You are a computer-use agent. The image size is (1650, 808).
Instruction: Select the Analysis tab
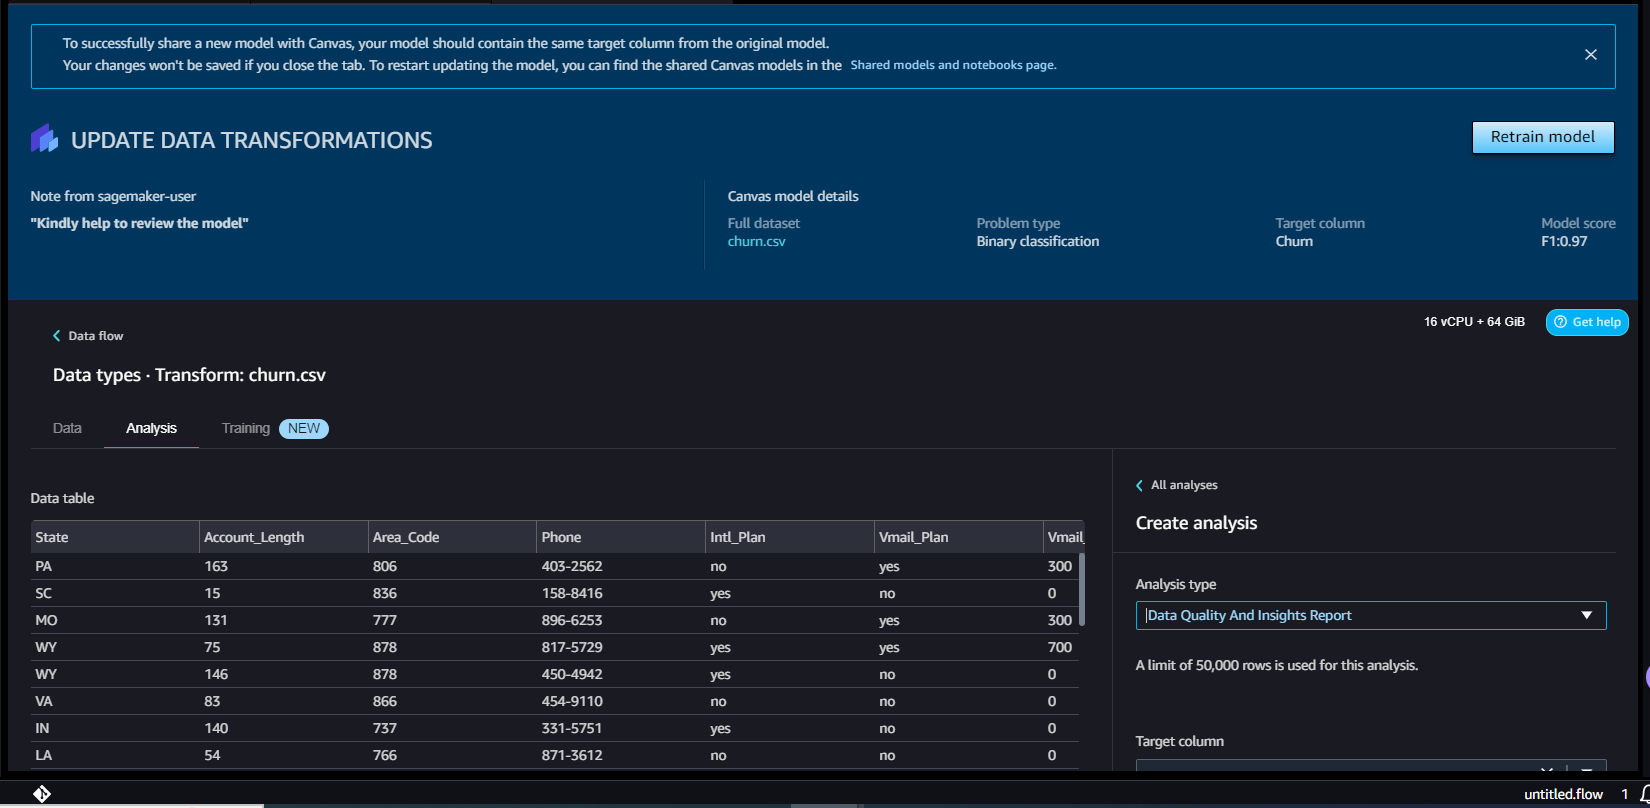tap(151, 428)
